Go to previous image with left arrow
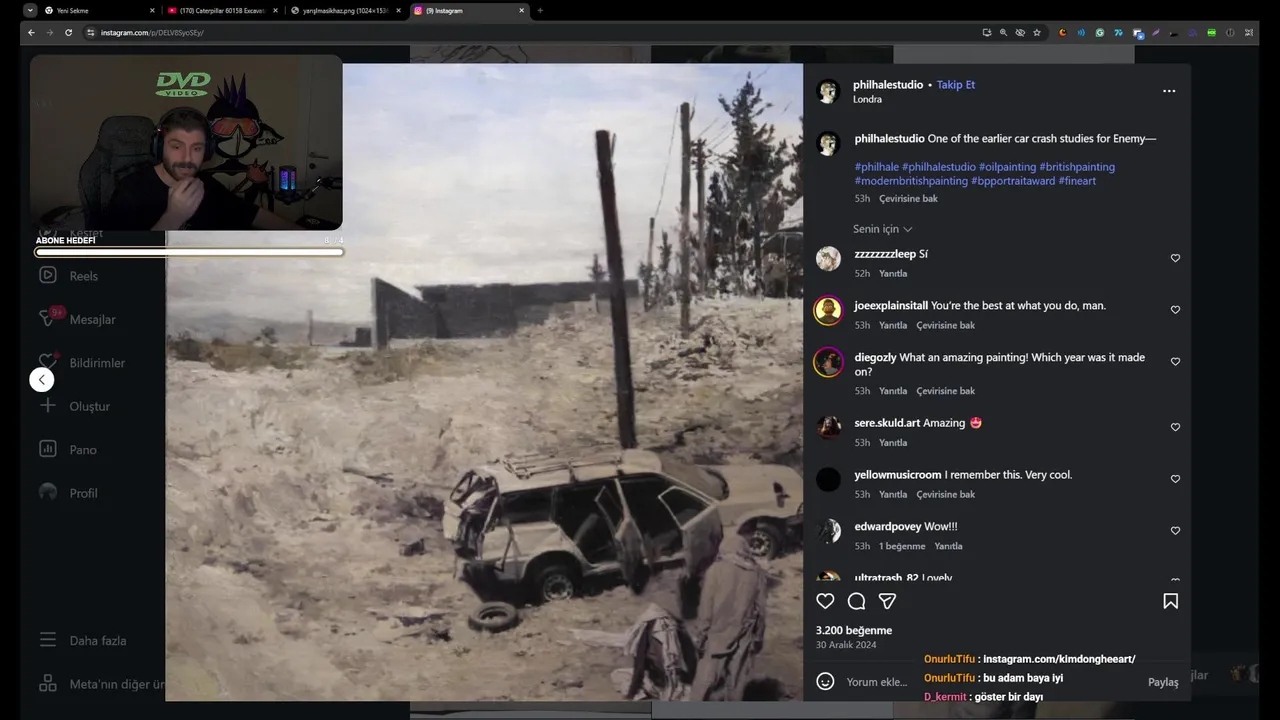The image size is (1280, 720). [41, 379]
